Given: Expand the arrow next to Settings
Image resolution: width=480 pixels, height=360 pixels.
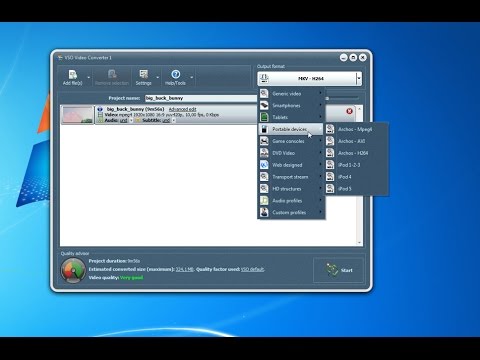Looking at the screenshot, I should point(158,78).
